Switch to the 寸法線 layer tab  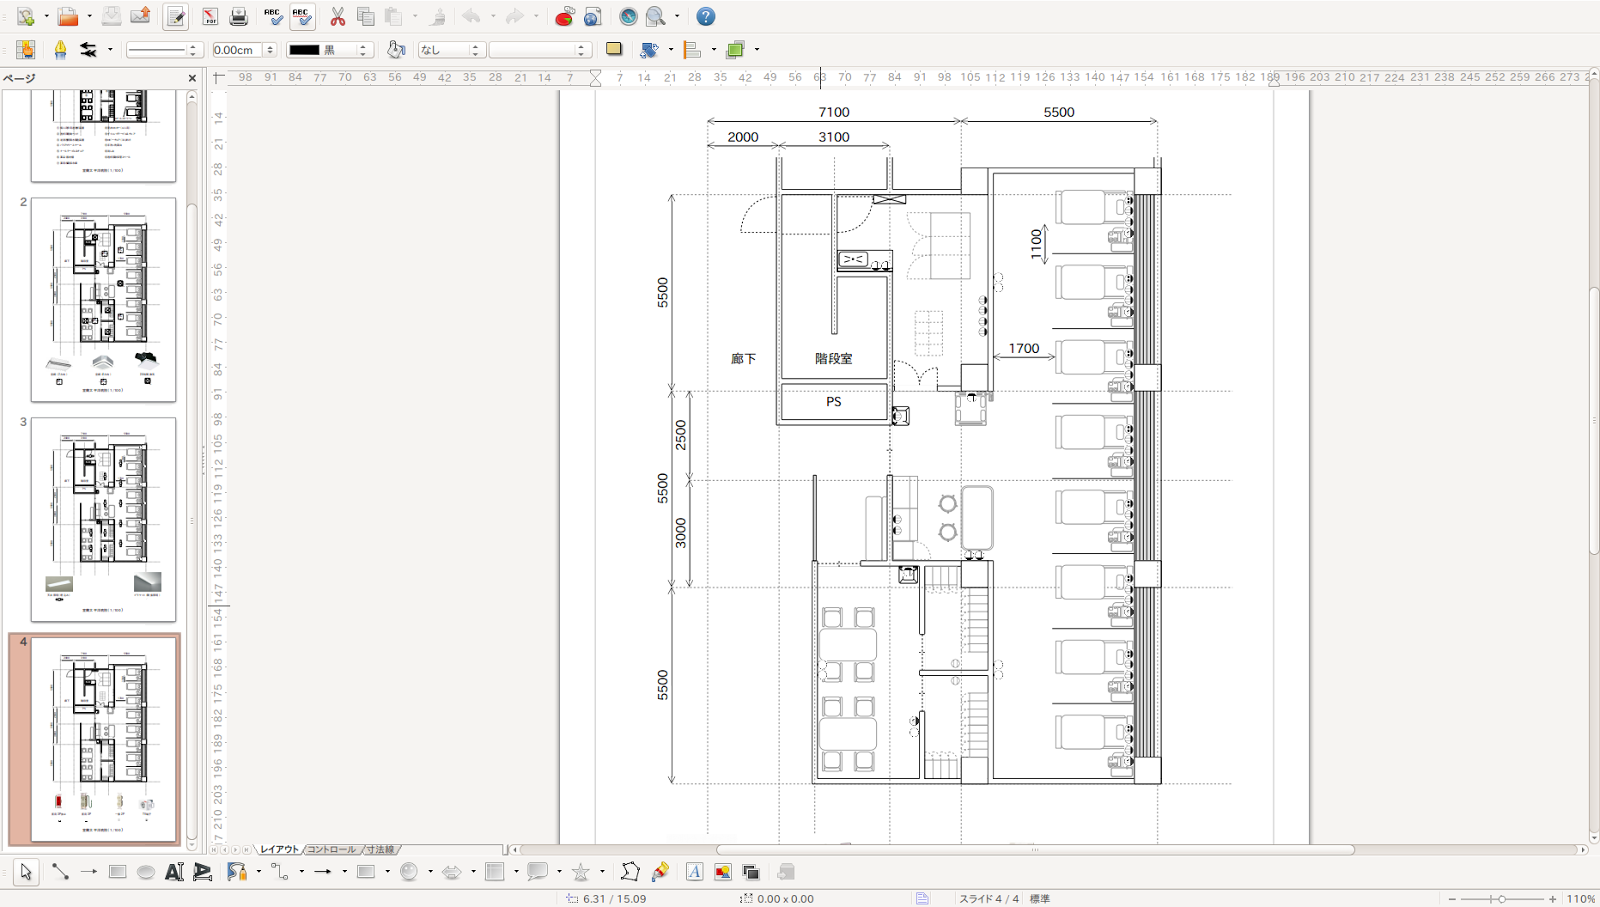point(380,850)
